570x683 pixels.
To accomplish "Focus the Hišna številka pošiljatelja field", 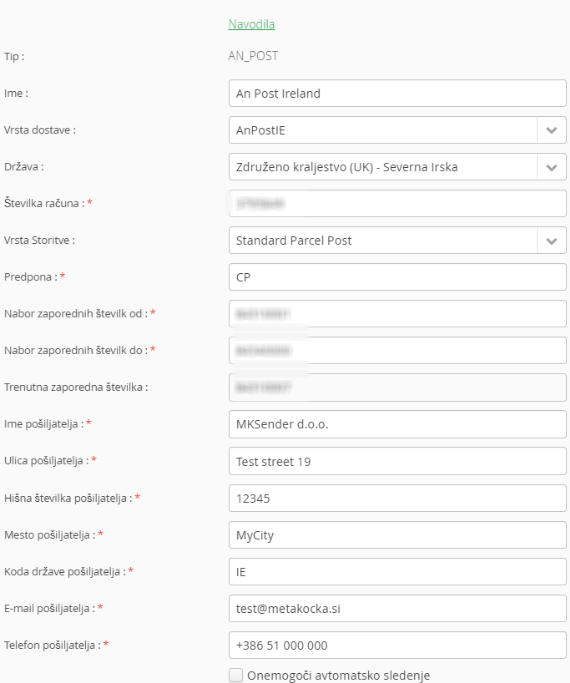I will pyautogui.click(x=398, y=498).
